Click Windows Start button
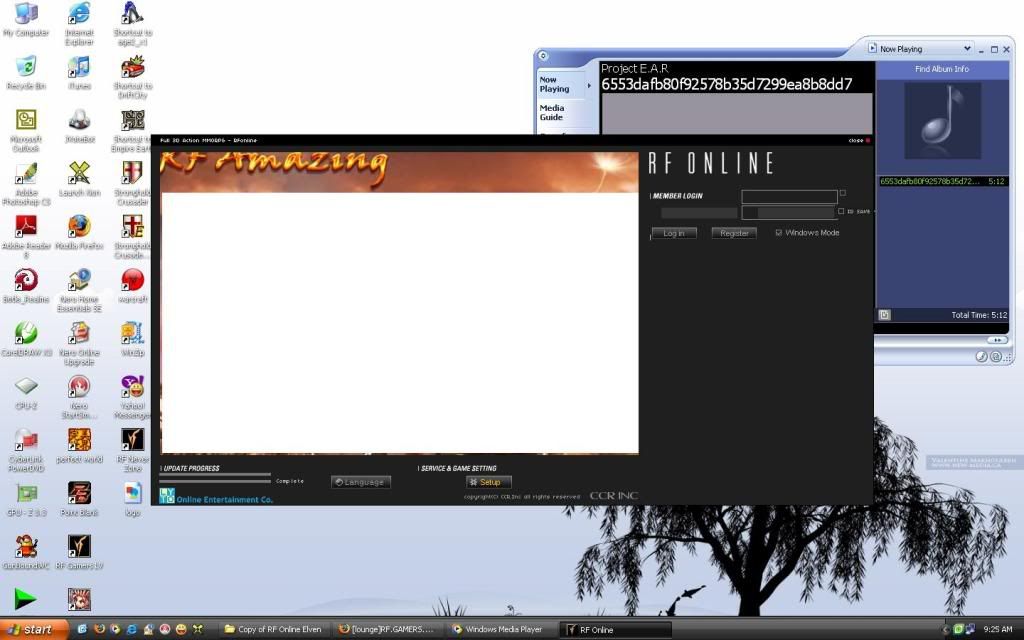The image size is (1024, 640). [x=34, y=629]
